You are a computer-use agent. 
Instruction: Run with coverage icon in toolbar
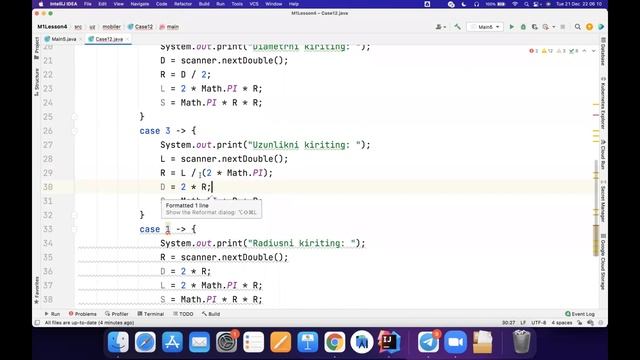tap(534, 27)
